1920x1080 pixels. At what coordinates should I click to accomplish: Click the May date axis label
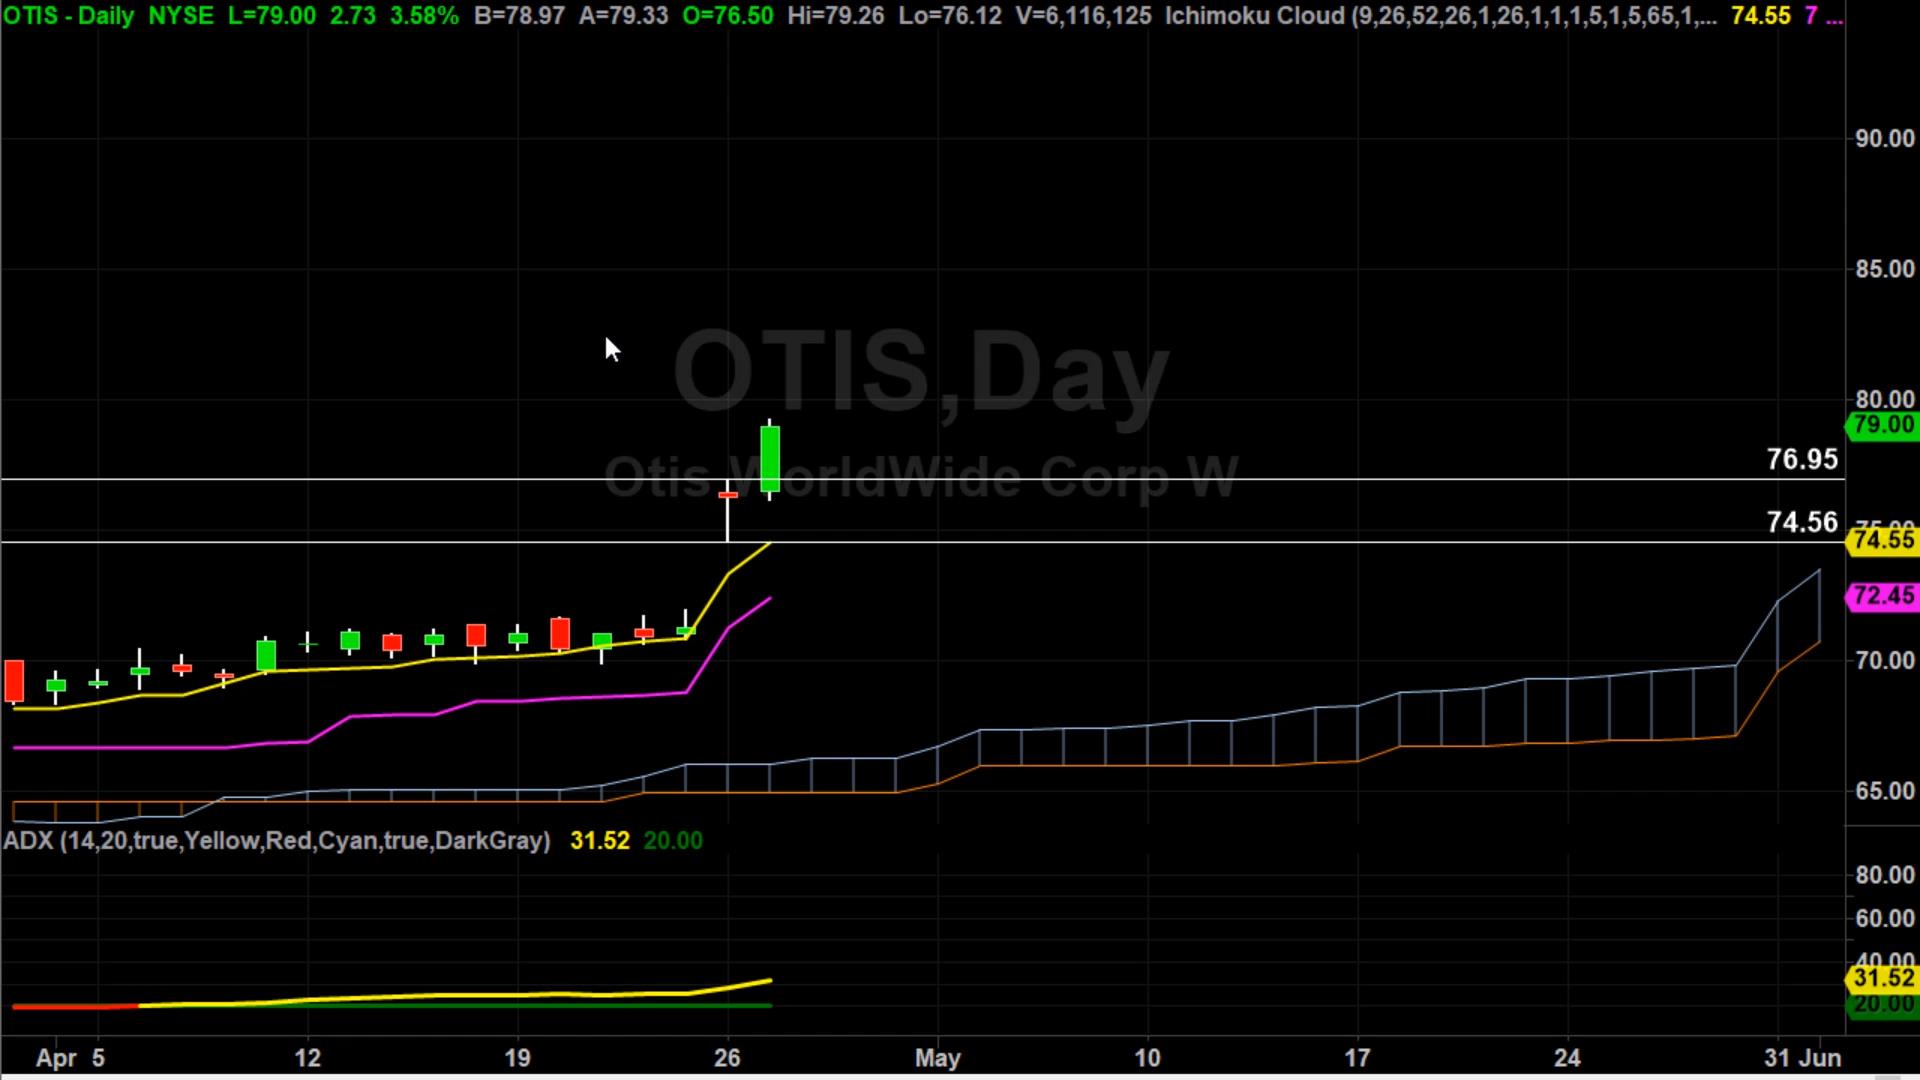[938, 1058]
